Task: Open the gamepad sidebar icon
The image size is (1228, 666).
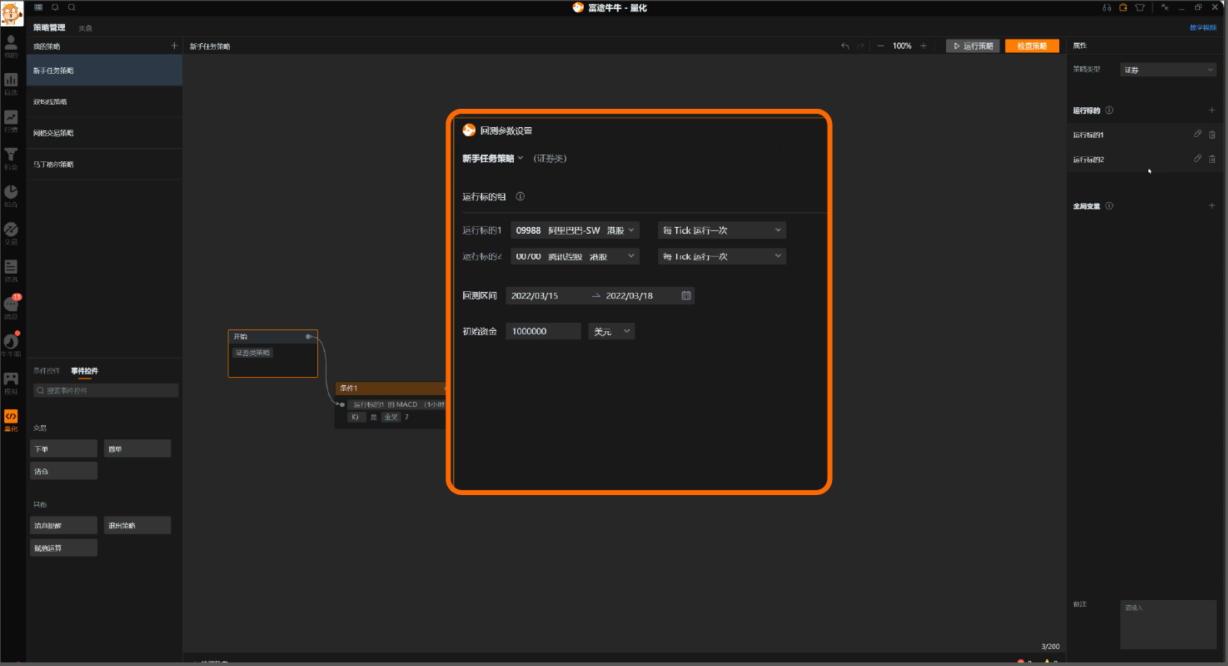Action: 11,382
